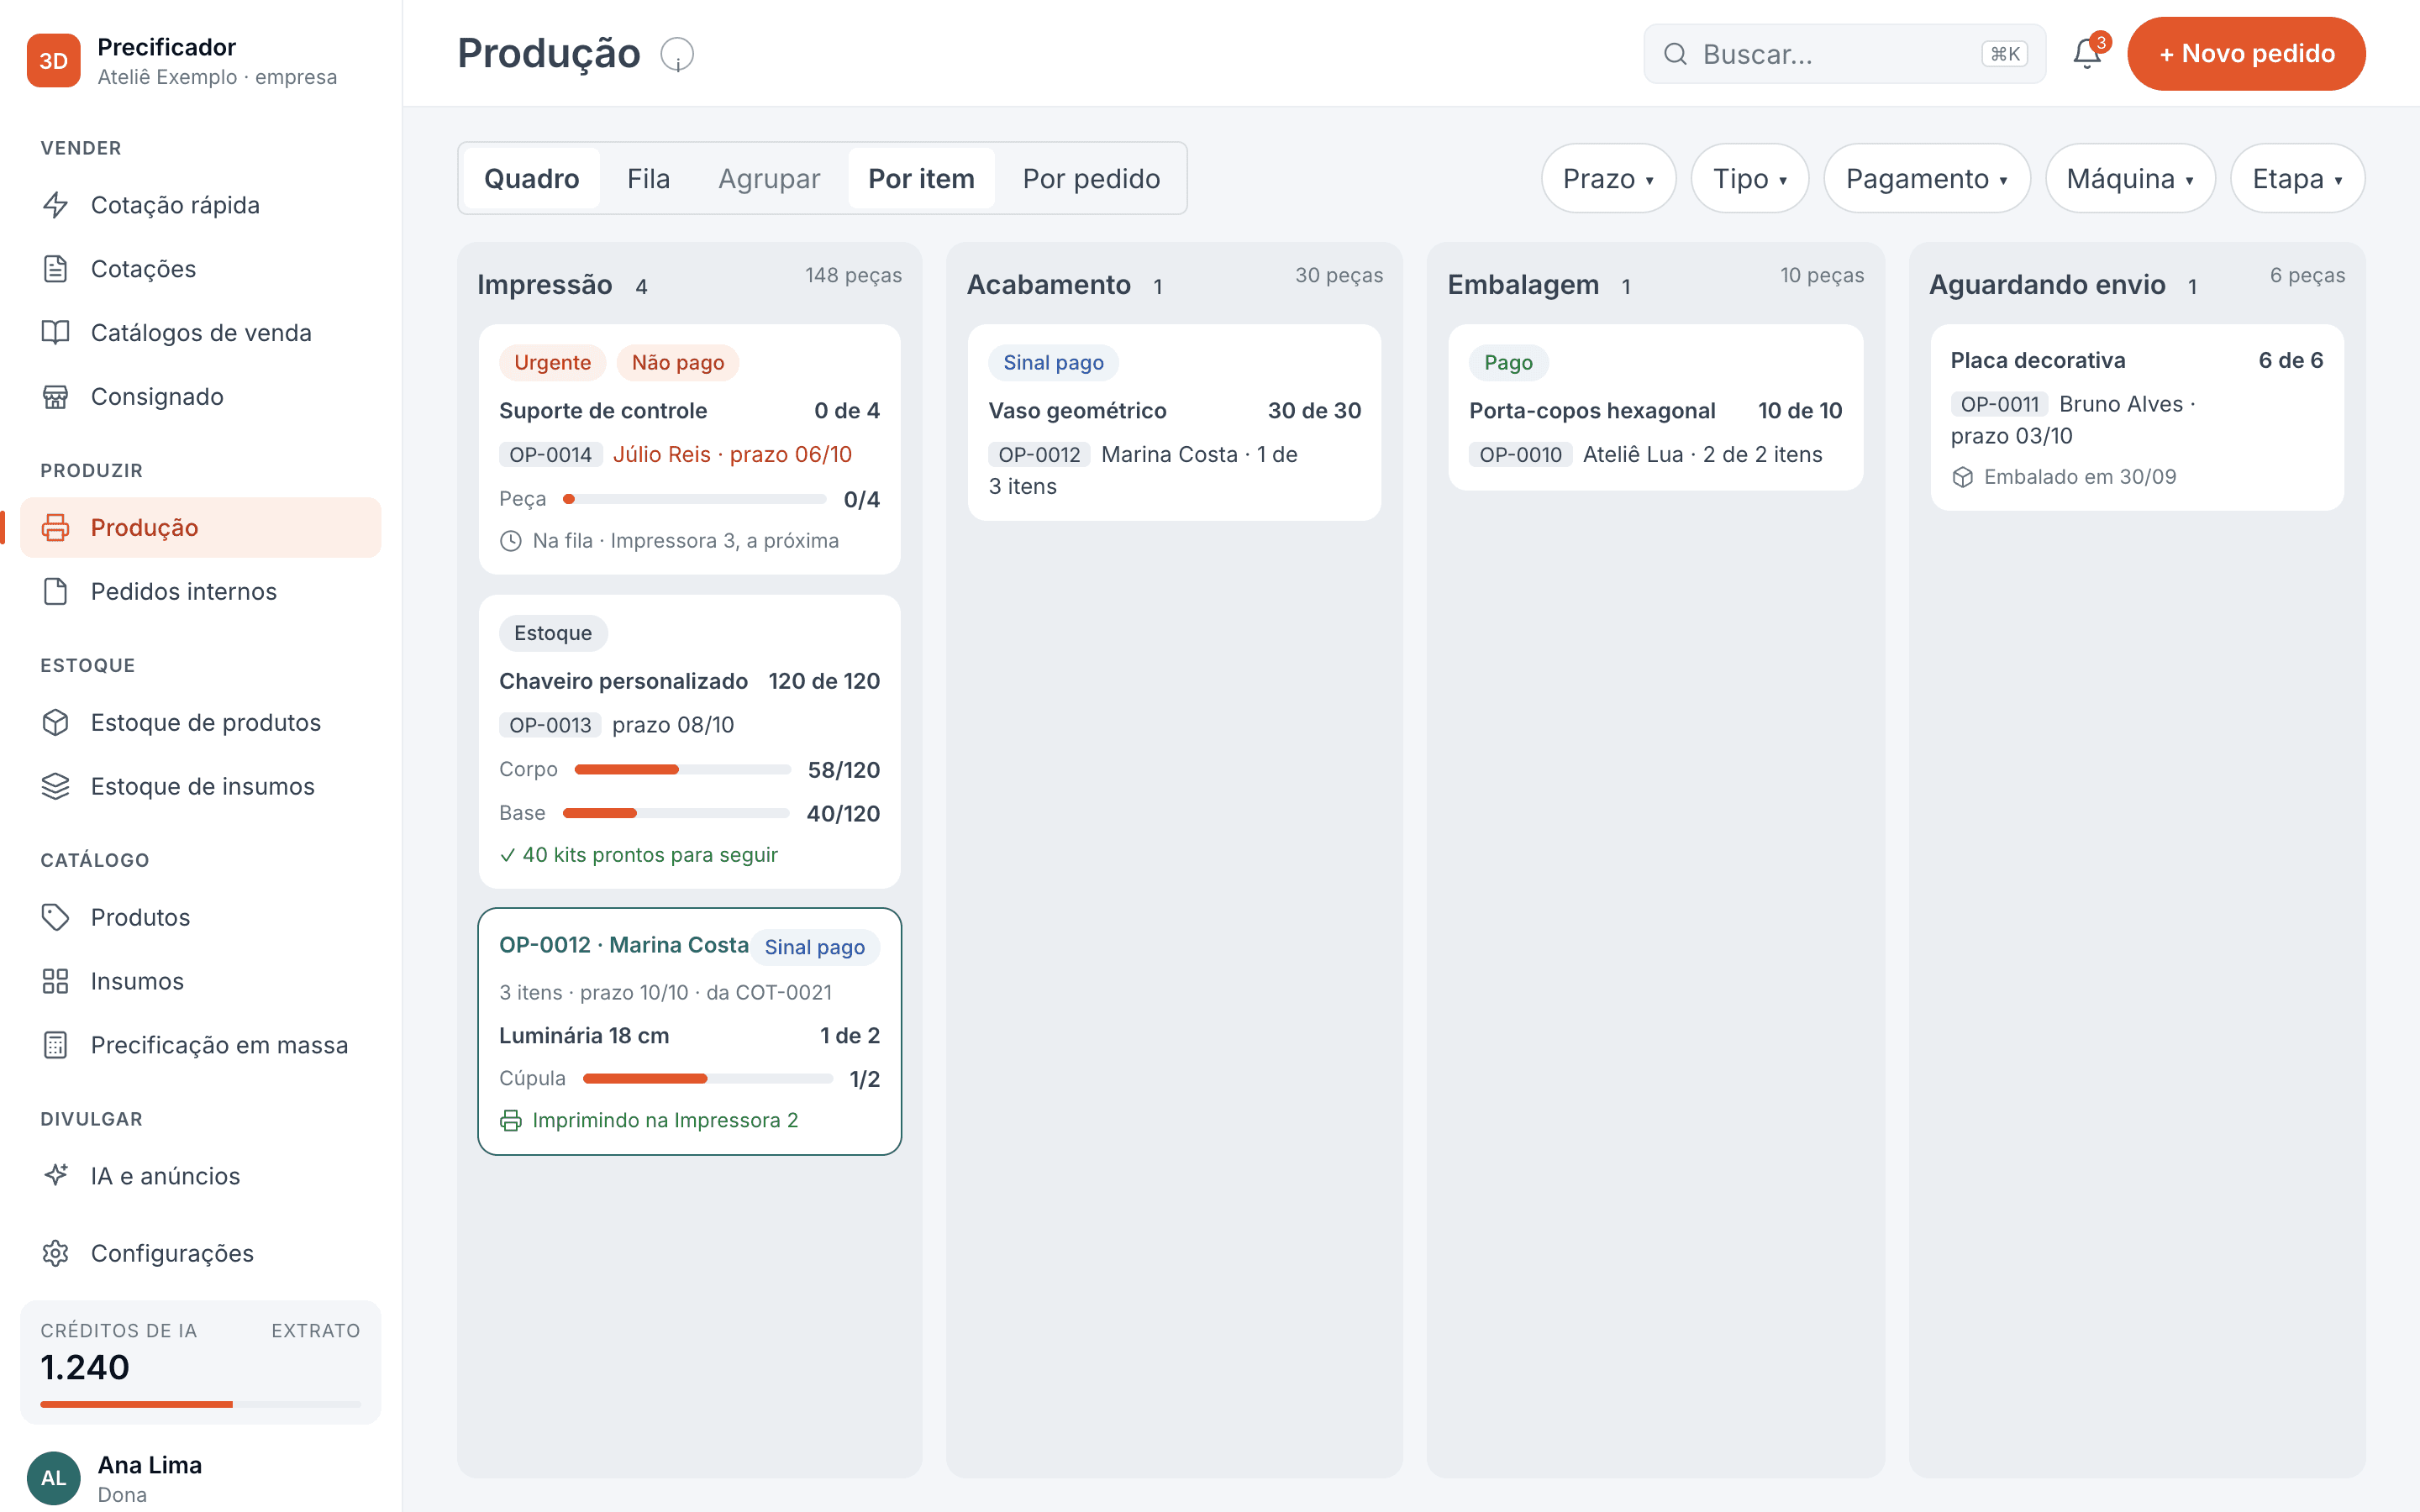Click the Base 40/120 progress bar

[676, 814]
